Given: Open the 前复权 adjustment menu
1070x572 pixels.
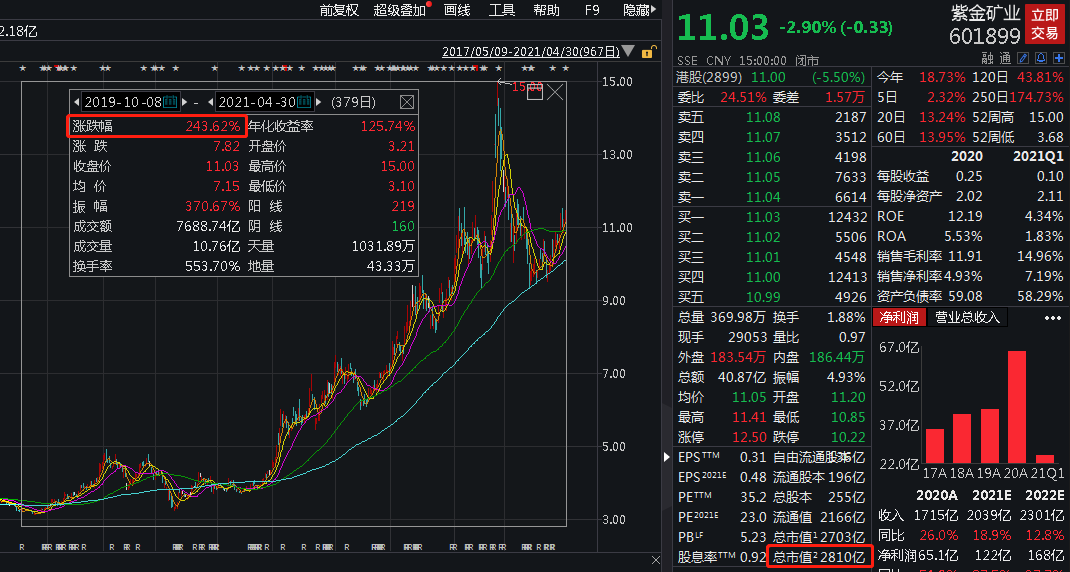Looking at the screenshot, I should click(339, 10).
